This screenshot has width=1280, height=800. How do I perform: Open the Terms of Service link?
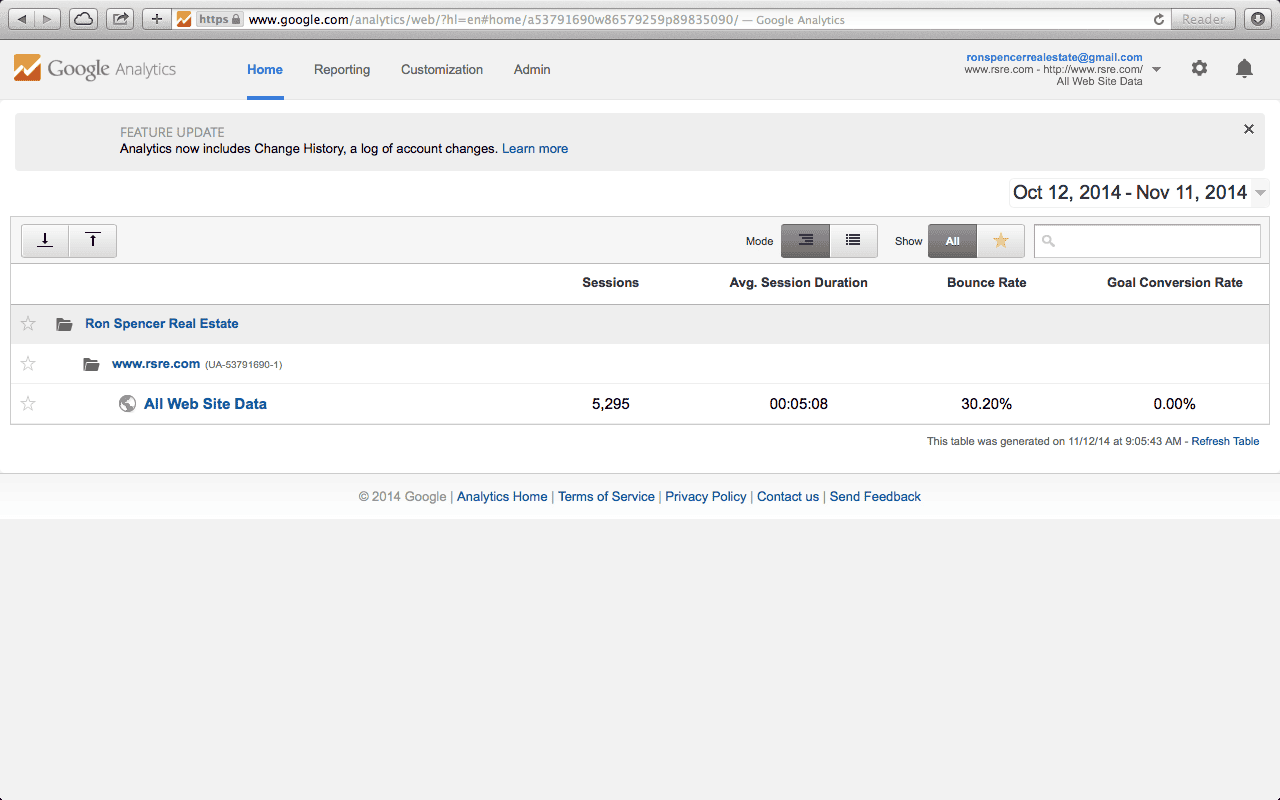[x=606, y=496]
